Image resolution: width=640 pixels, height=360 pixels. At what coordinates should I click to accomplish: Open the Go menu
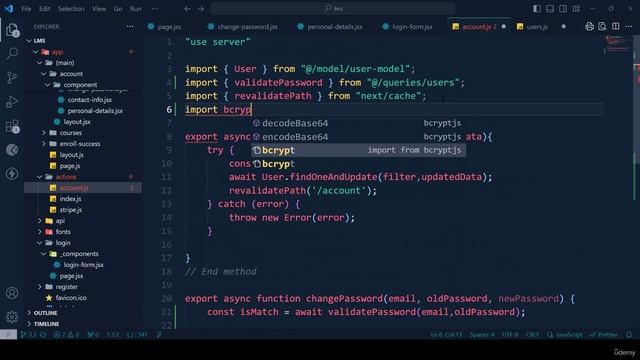(118, 9)
